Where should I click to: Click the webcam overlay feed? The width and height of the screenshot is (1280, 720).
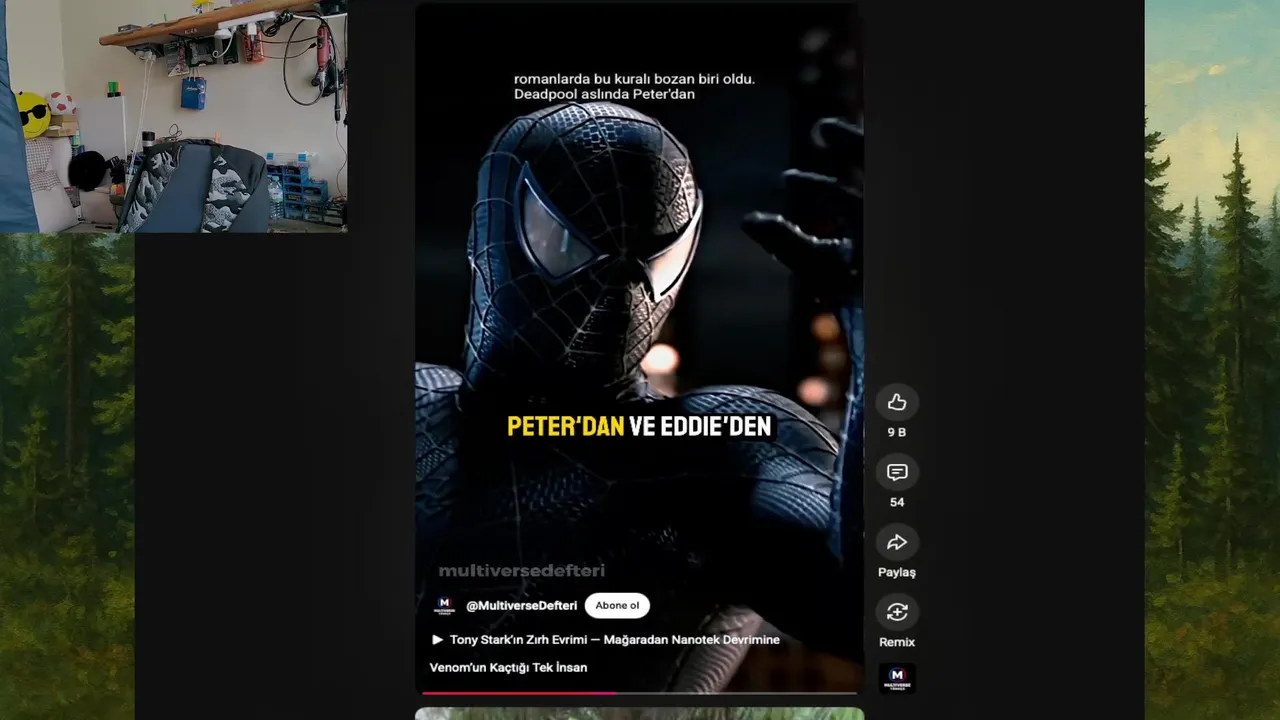[x=174, y=116]
